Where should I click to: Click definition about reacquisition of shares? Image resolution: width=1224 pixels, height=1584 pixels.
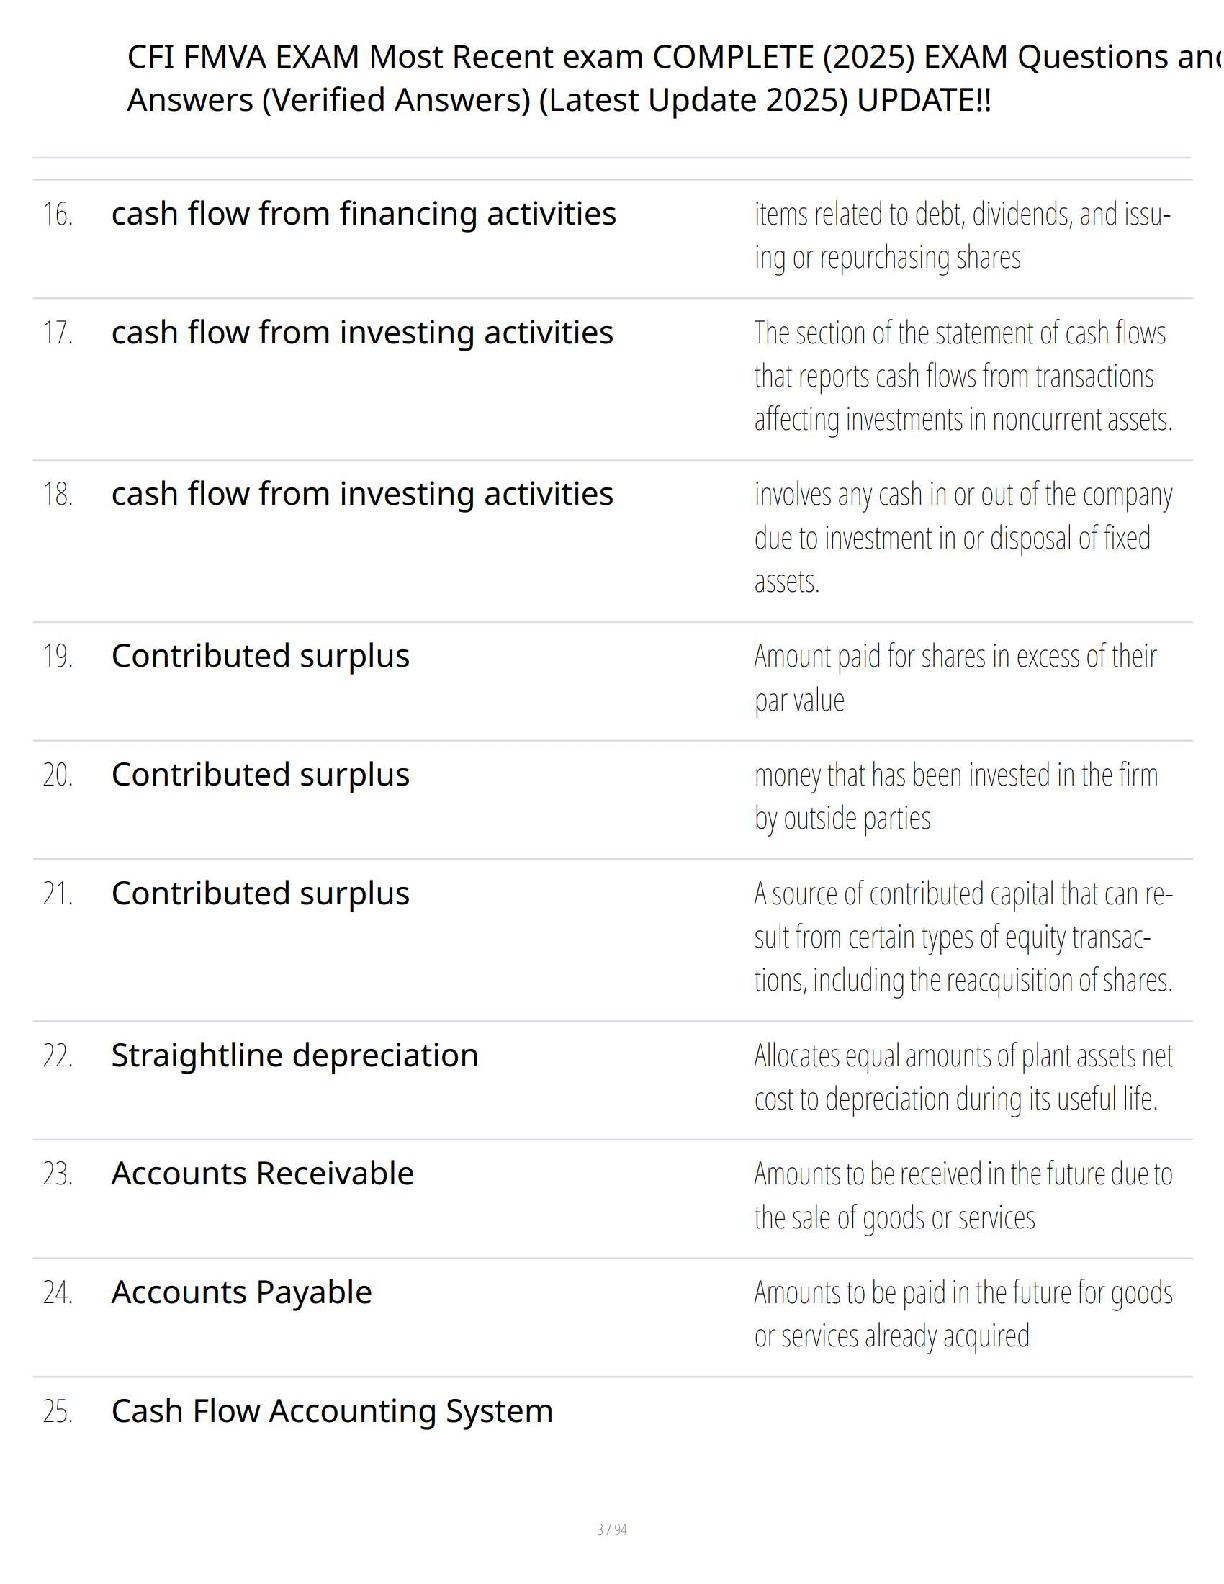962,937
